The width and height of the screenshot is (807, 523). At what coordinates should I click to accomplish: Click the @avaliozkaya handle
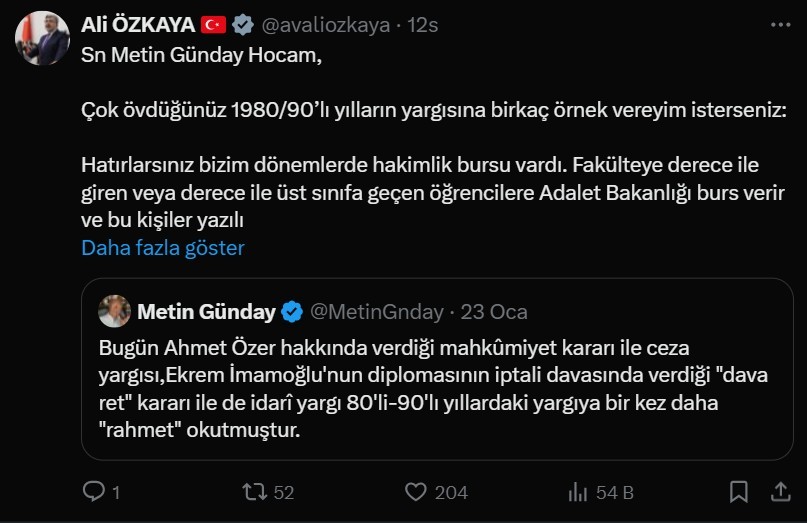pyautogui.click(x=326, y=25)
